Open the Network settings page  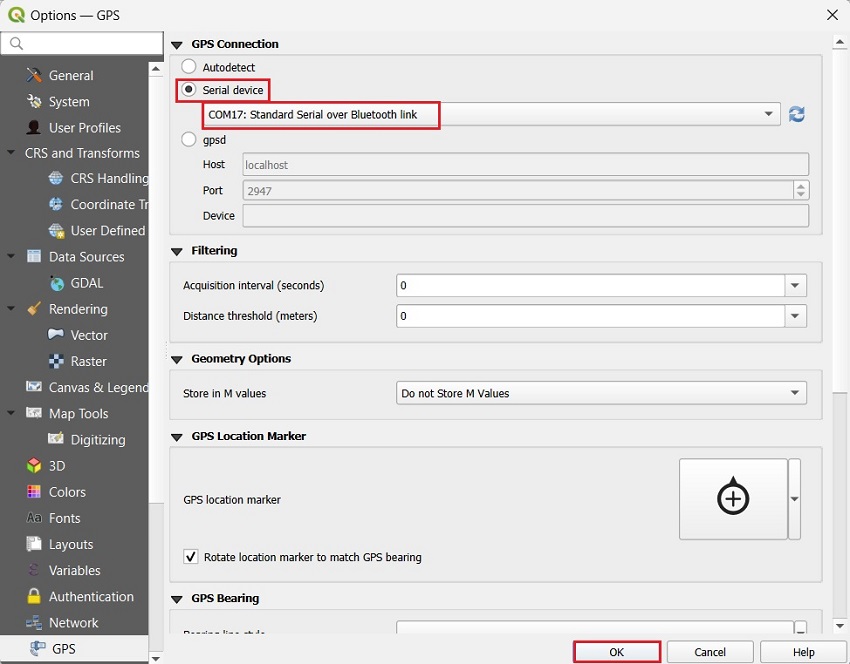(x=73, y=622)
